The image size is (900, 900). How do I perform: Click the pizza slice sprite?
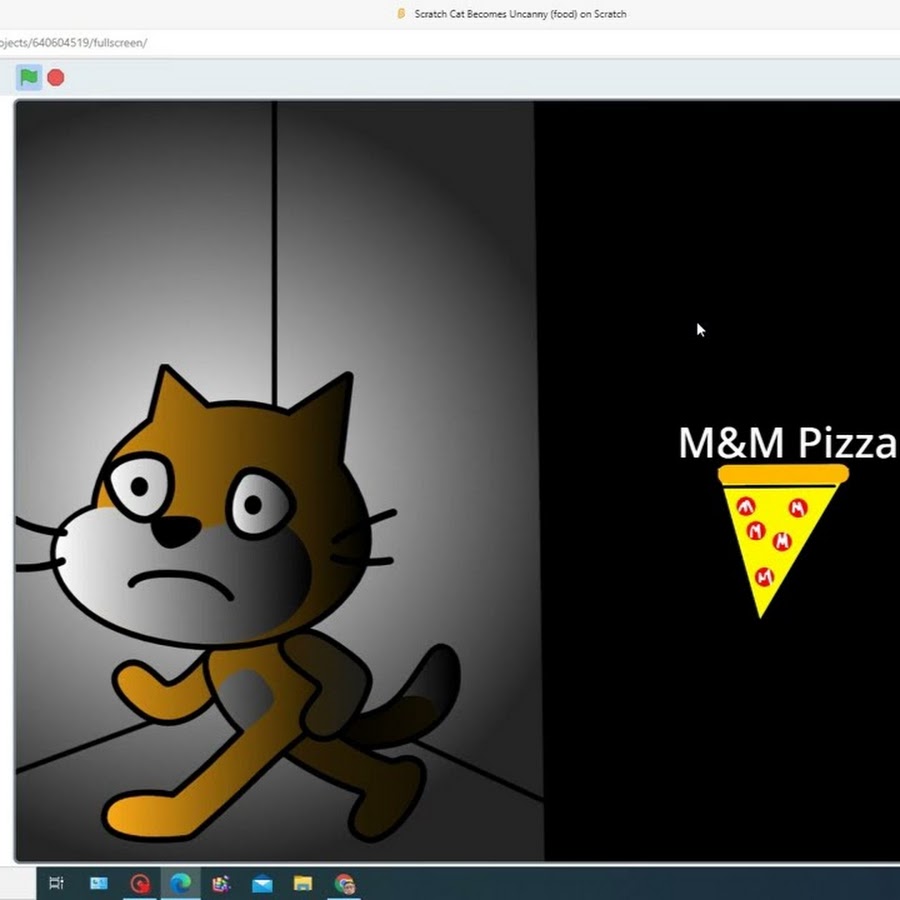[783, 541]
